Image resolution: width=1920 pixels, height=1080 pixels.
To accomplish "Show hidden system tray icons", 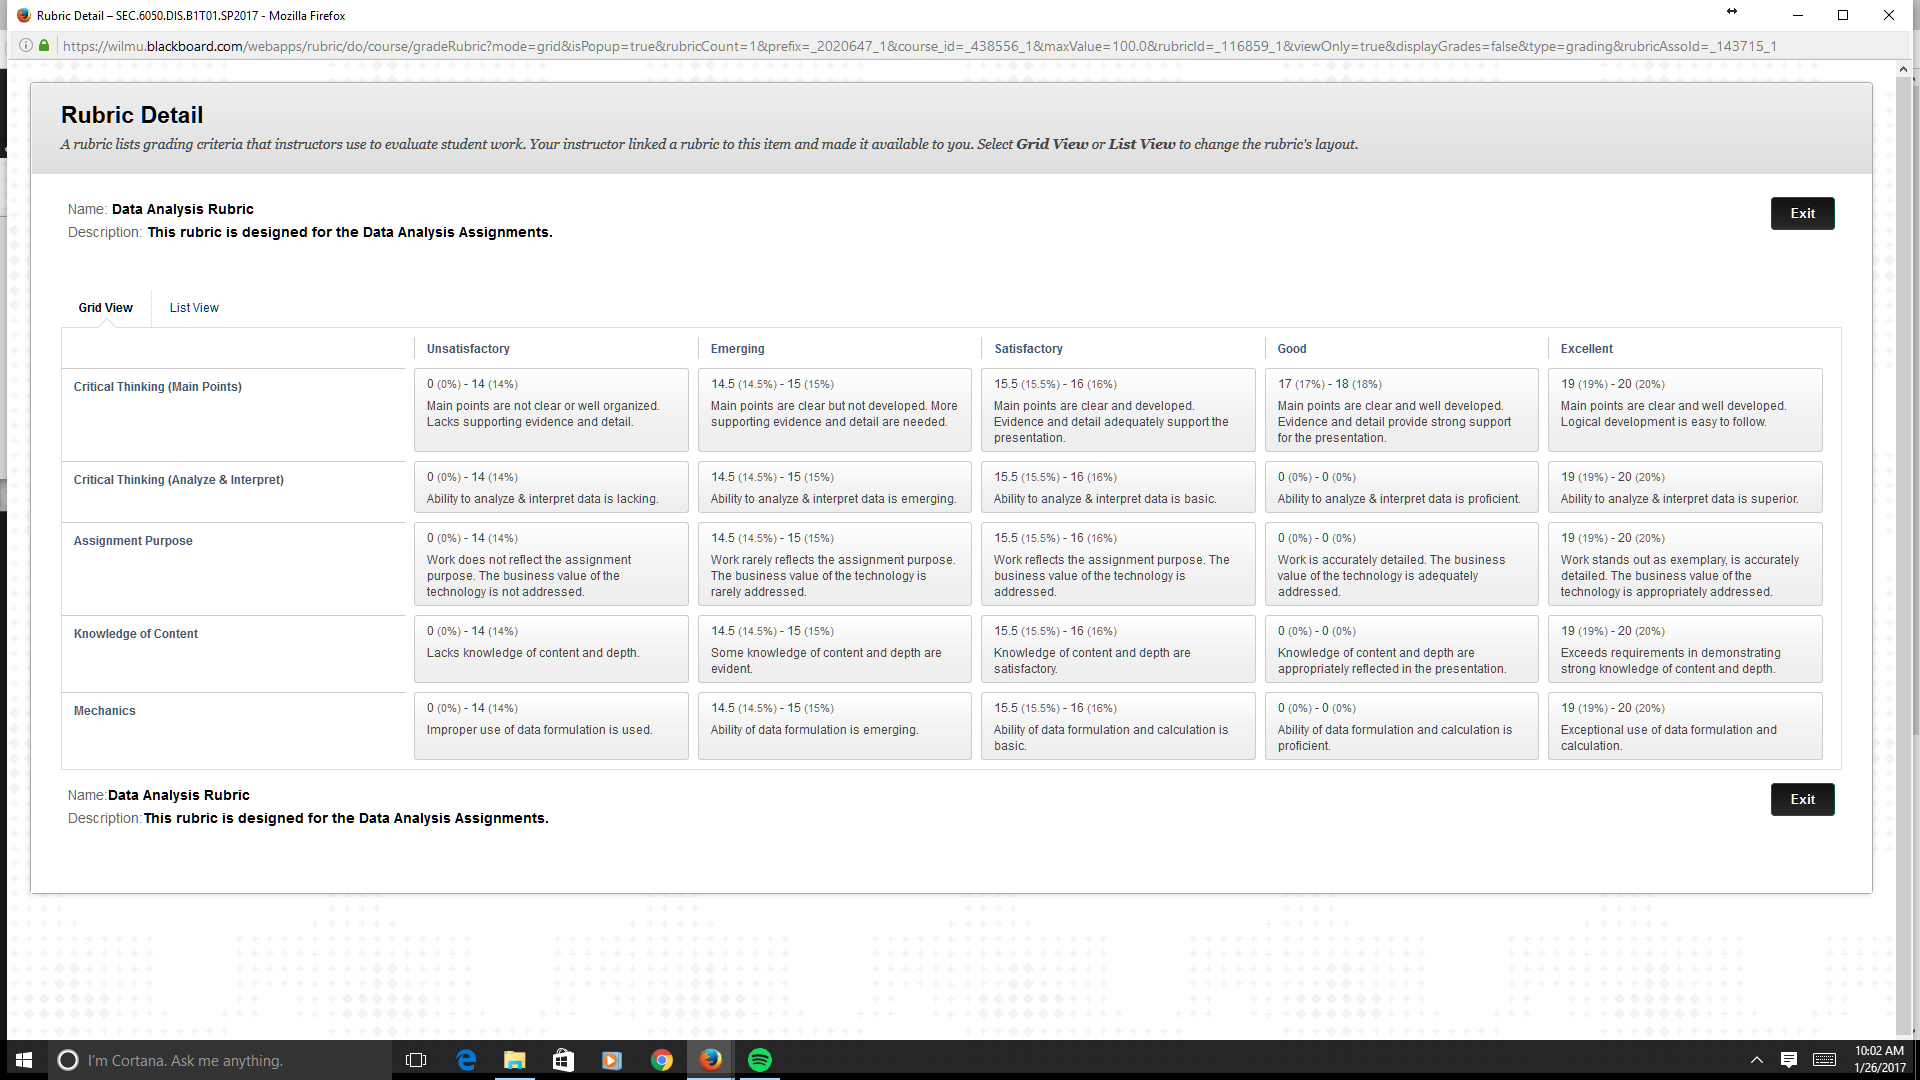I will [1756, 1060].
